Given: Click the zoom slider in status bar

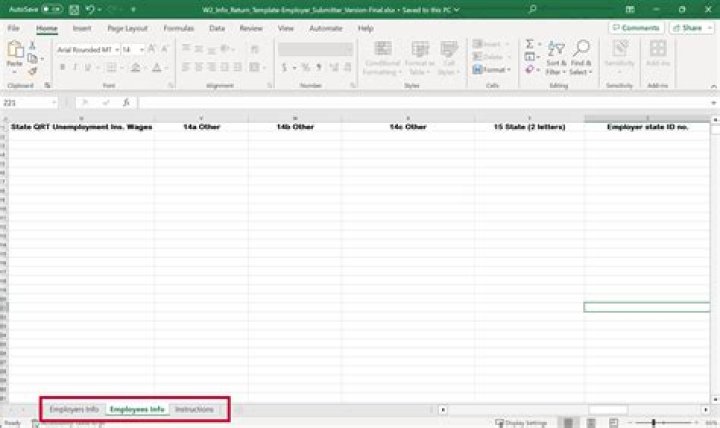Looking at the screenshot, I should tap(661, 422).
